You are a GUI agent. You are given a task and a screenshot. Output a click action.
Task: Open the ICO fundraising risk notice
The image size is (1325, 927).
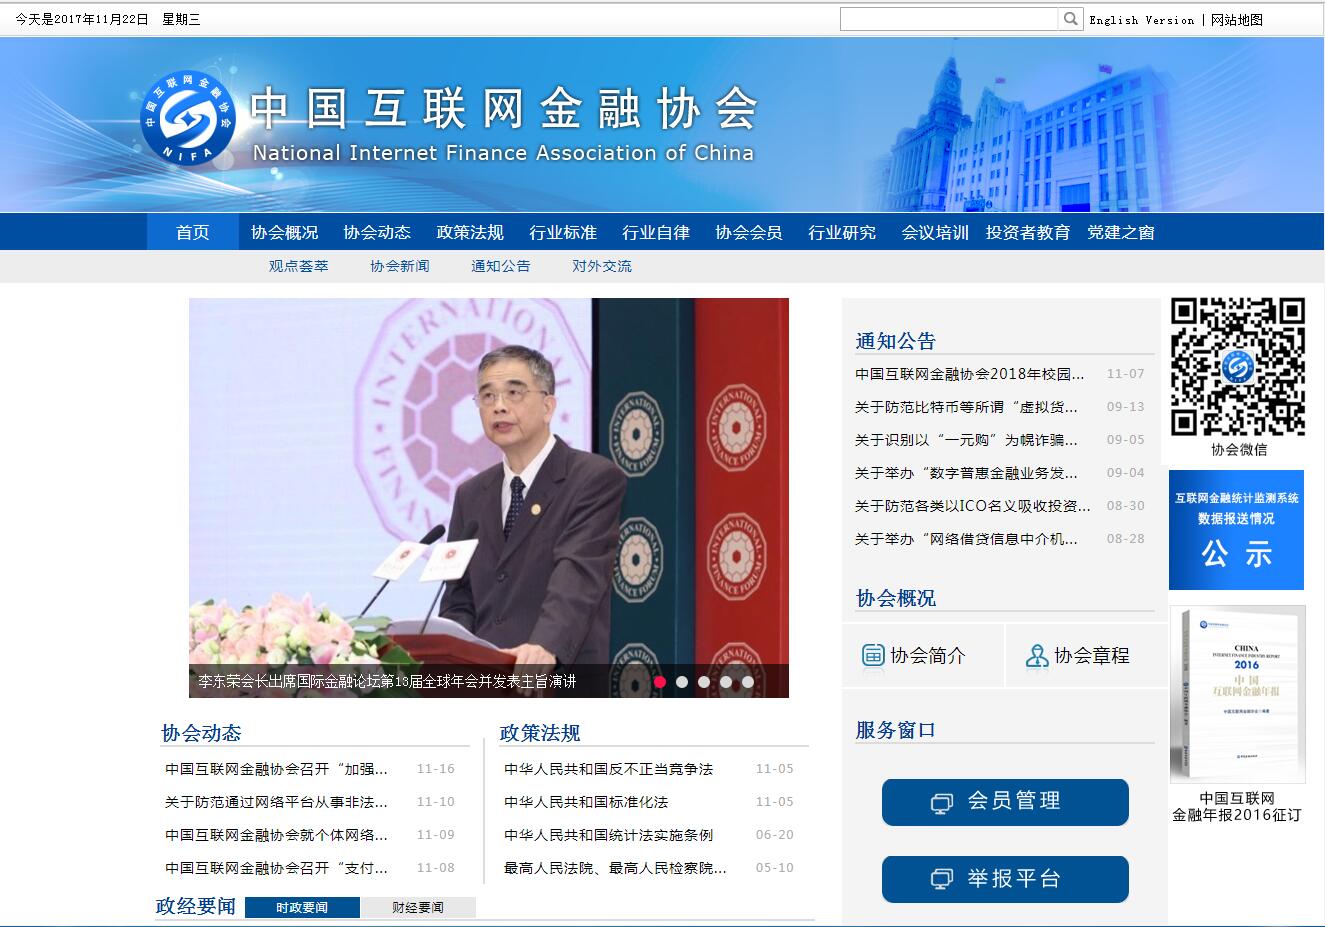coord(973,506)
